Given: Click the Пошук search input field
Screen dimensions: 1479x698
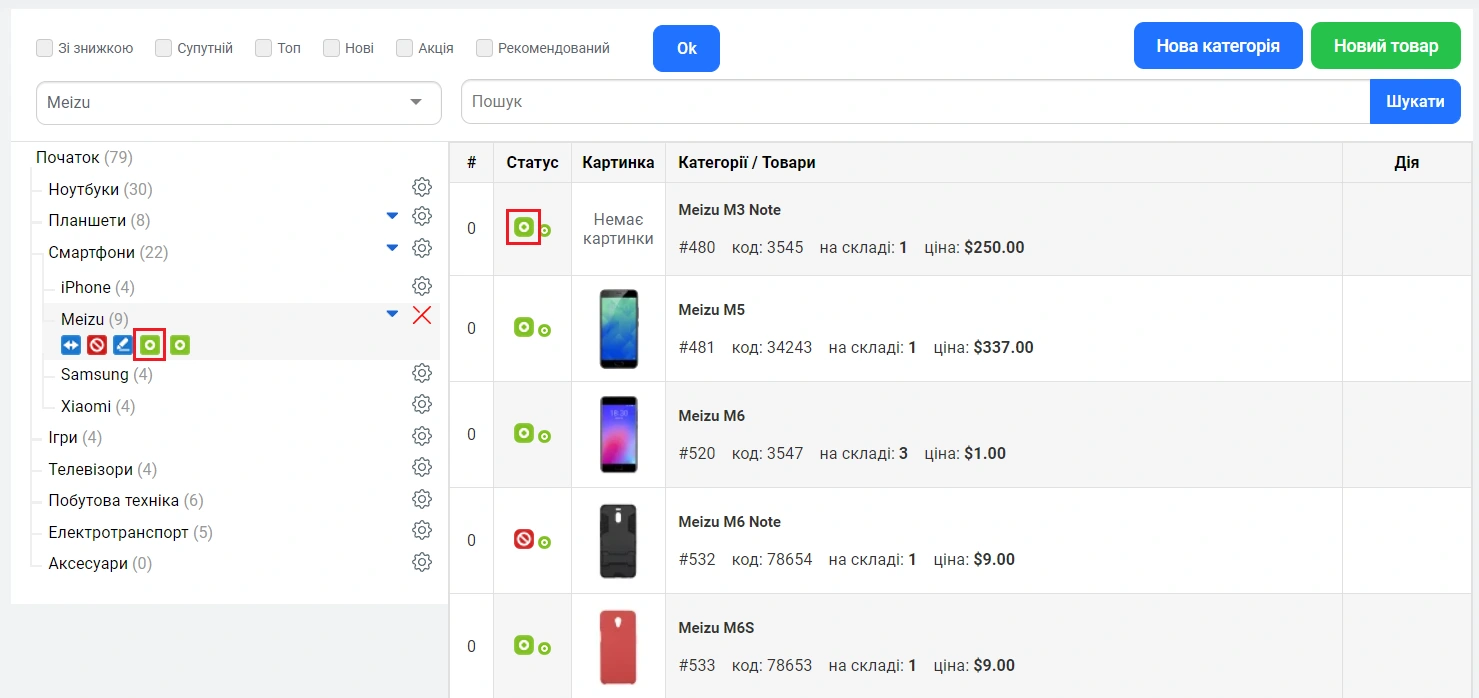Looking at the screenshot, I should (x=914, y=102).
